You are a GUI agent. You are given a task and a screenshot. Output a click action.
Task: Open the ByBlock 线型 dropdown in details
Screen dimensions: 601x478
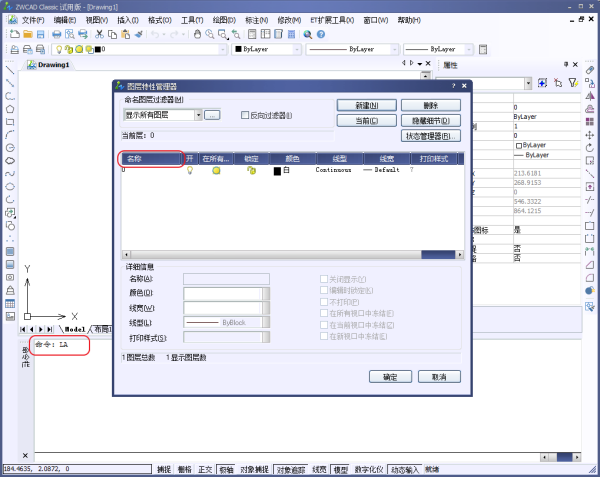pos(266,323)
